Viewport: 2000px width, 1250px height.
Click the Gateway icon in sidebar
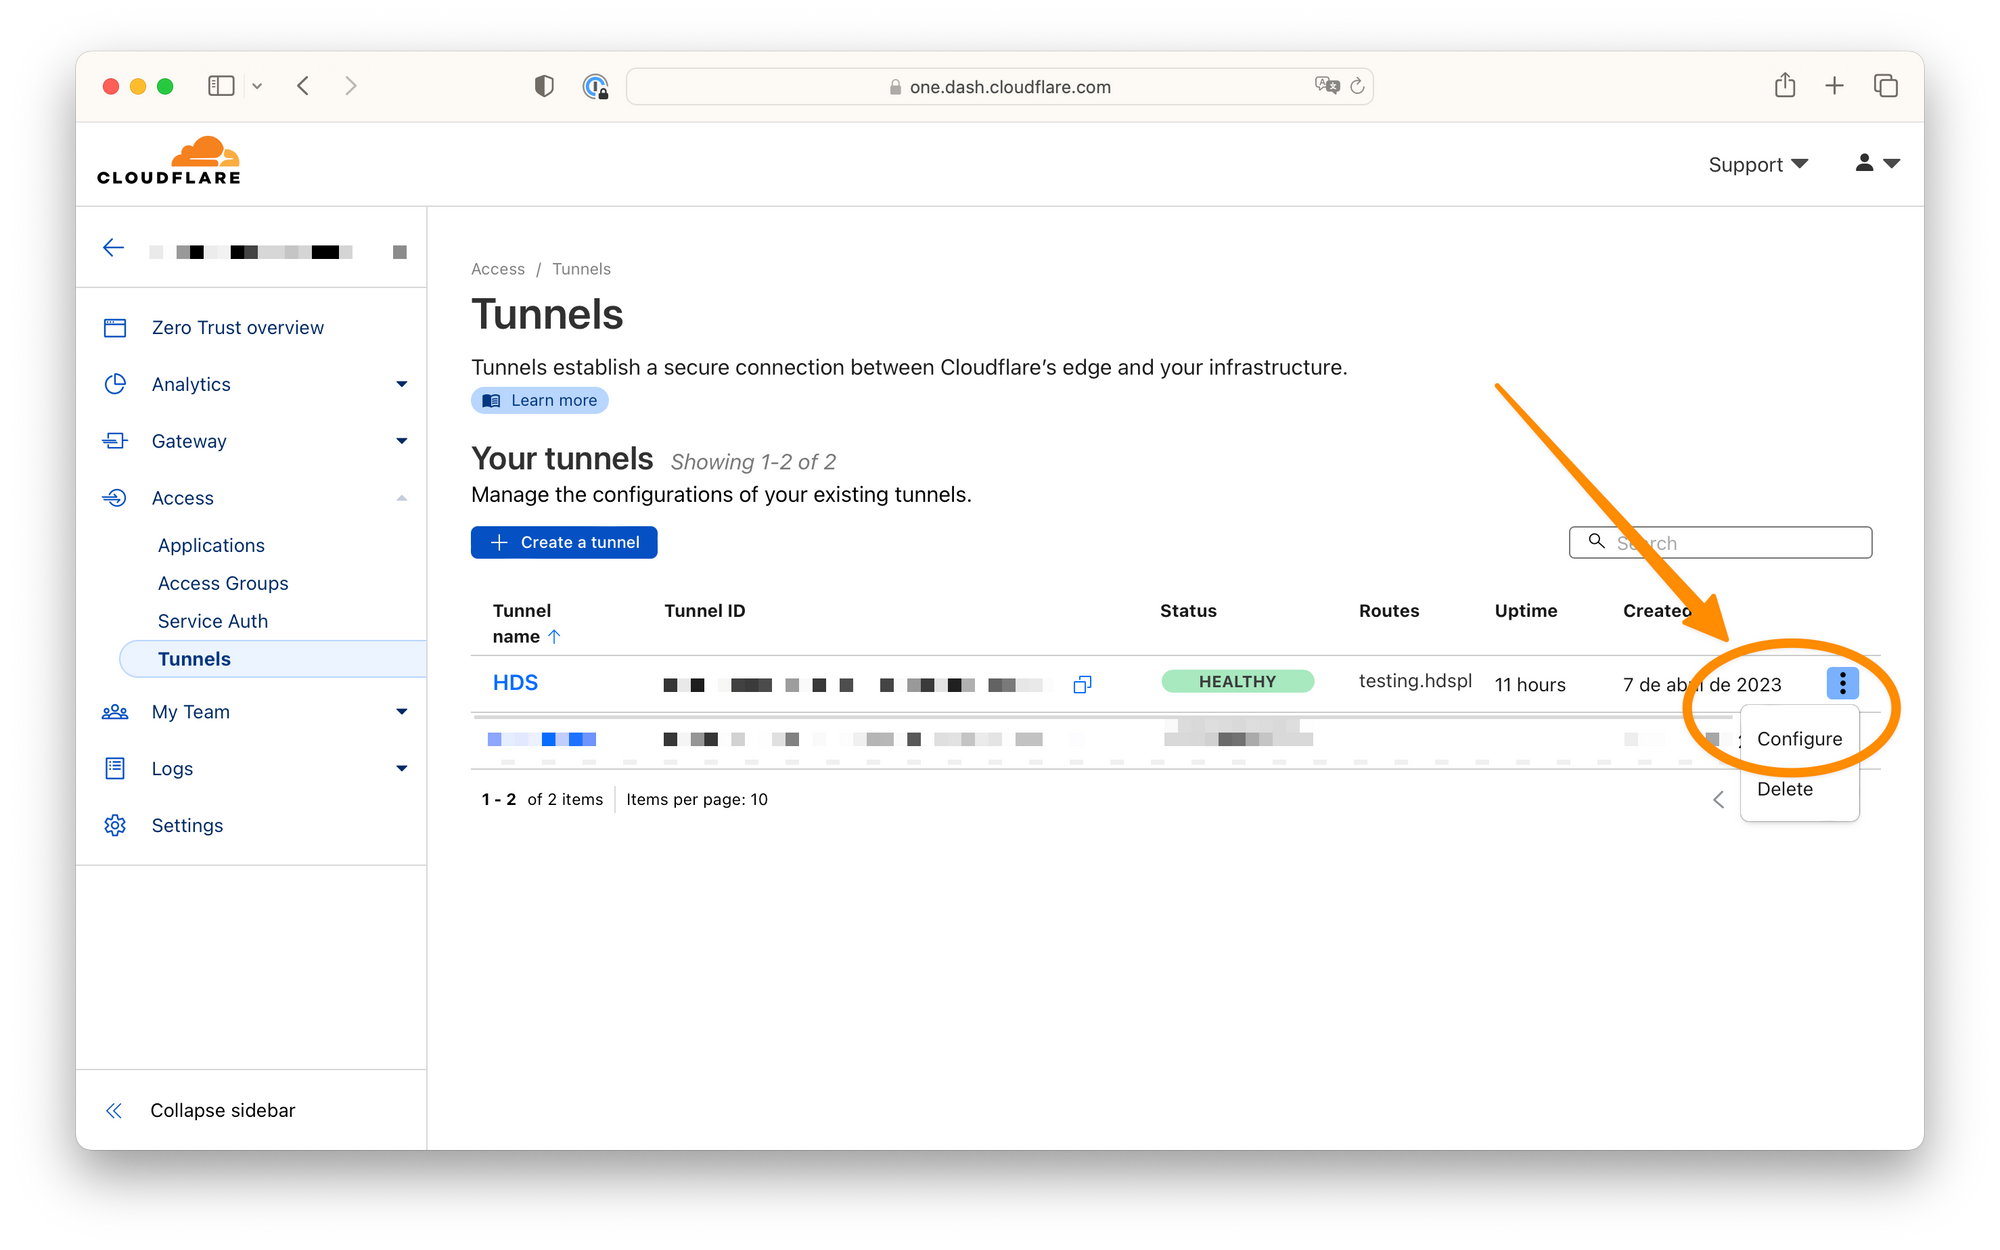click(115, 441)
